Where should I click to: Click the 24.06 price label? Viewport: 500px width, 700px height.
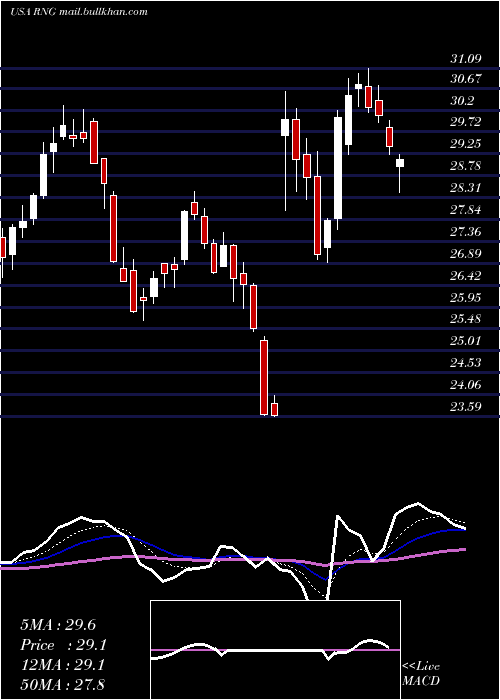coord(466,384)
